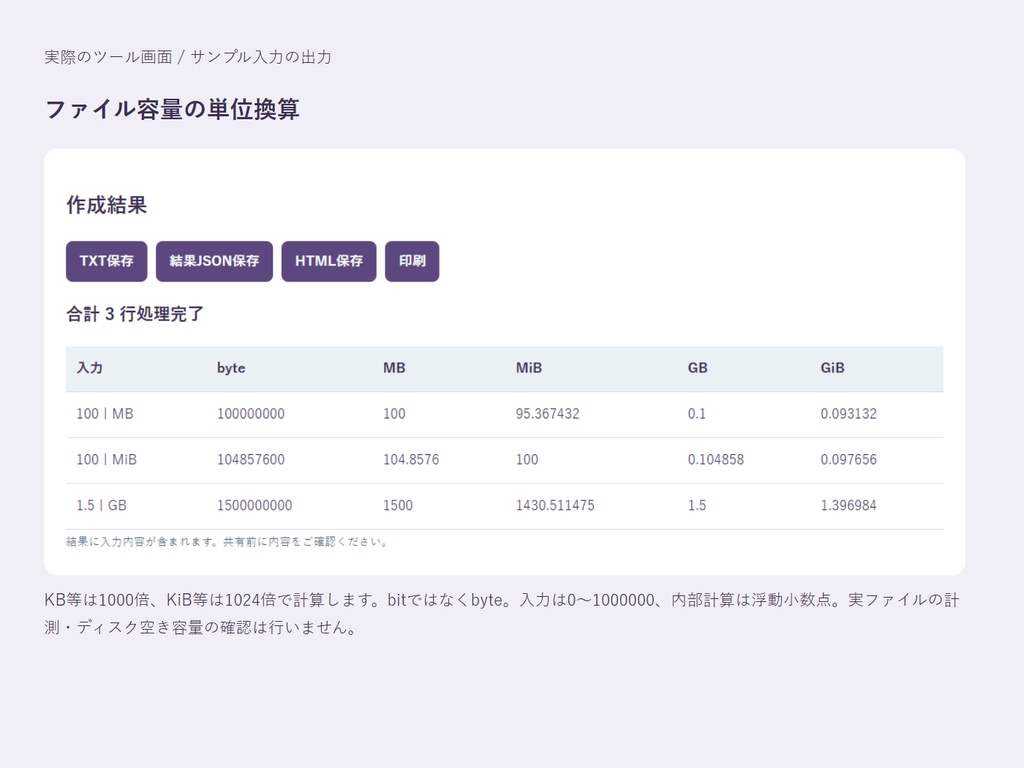This screenshot has height=768, width=1024.
Task: Select the byte value 104857600
Action: 251,459
